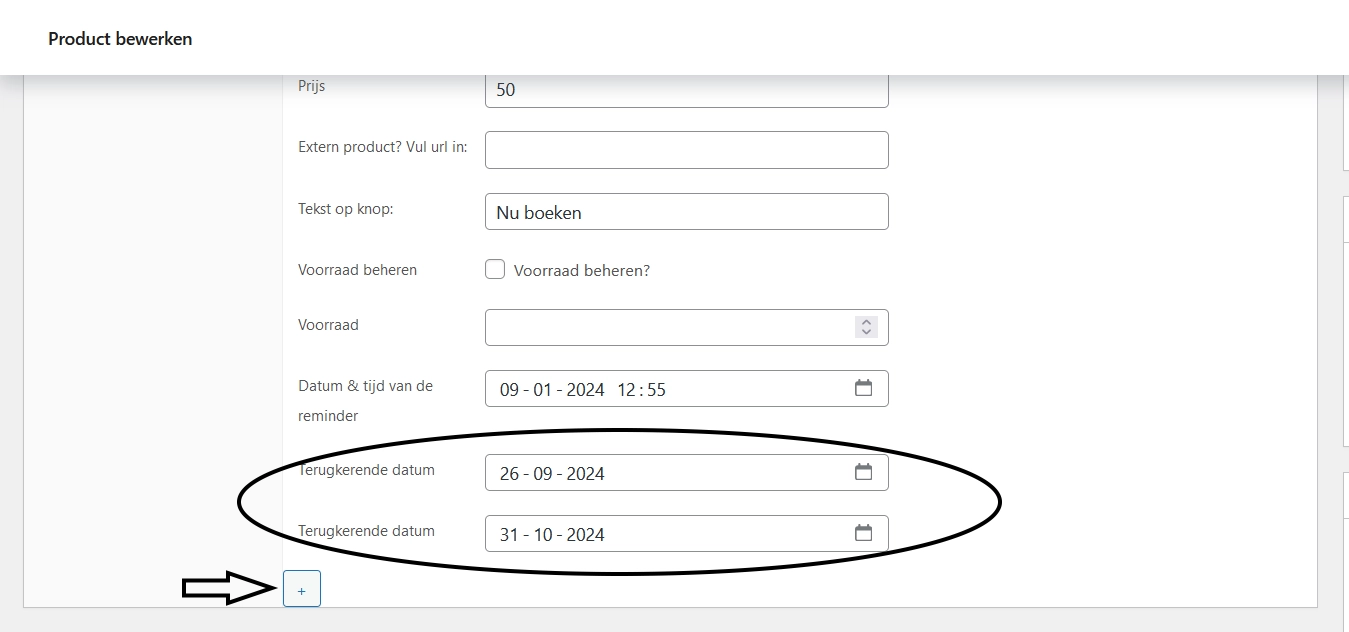This screenshot has width=1349, height=632.
Task: Select year '2024' in the reminder date field
Action: tap(585, 390)
